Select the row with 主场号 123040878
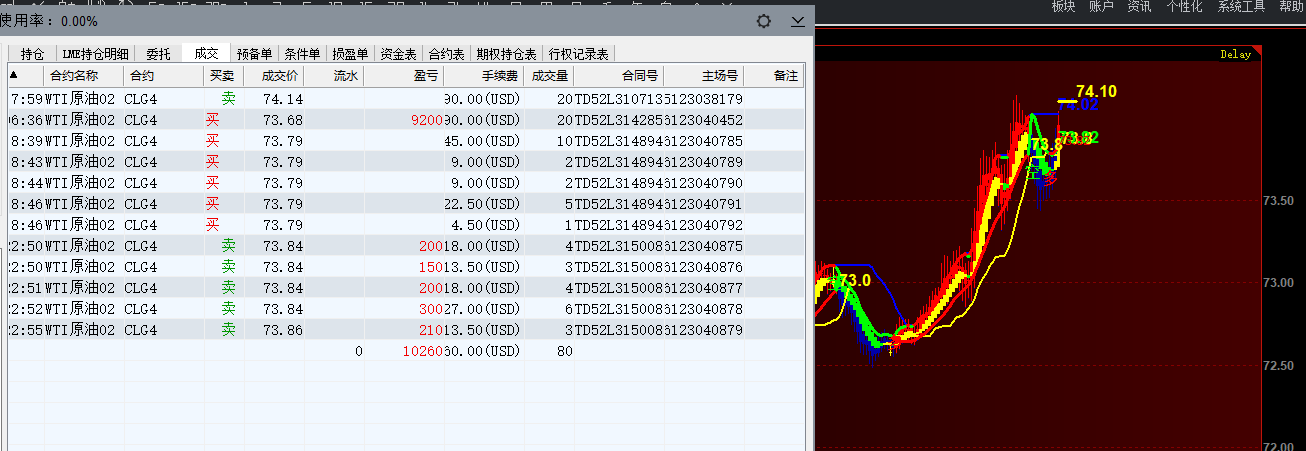 coord(406,309)
